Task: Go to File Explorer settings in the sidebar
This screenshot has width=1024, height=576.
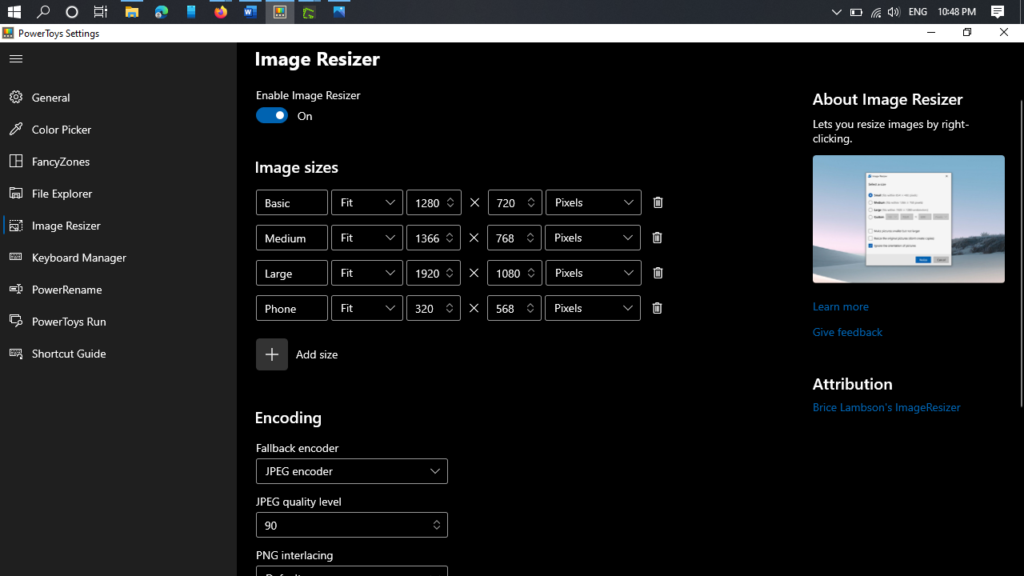Action: [118, 193]
